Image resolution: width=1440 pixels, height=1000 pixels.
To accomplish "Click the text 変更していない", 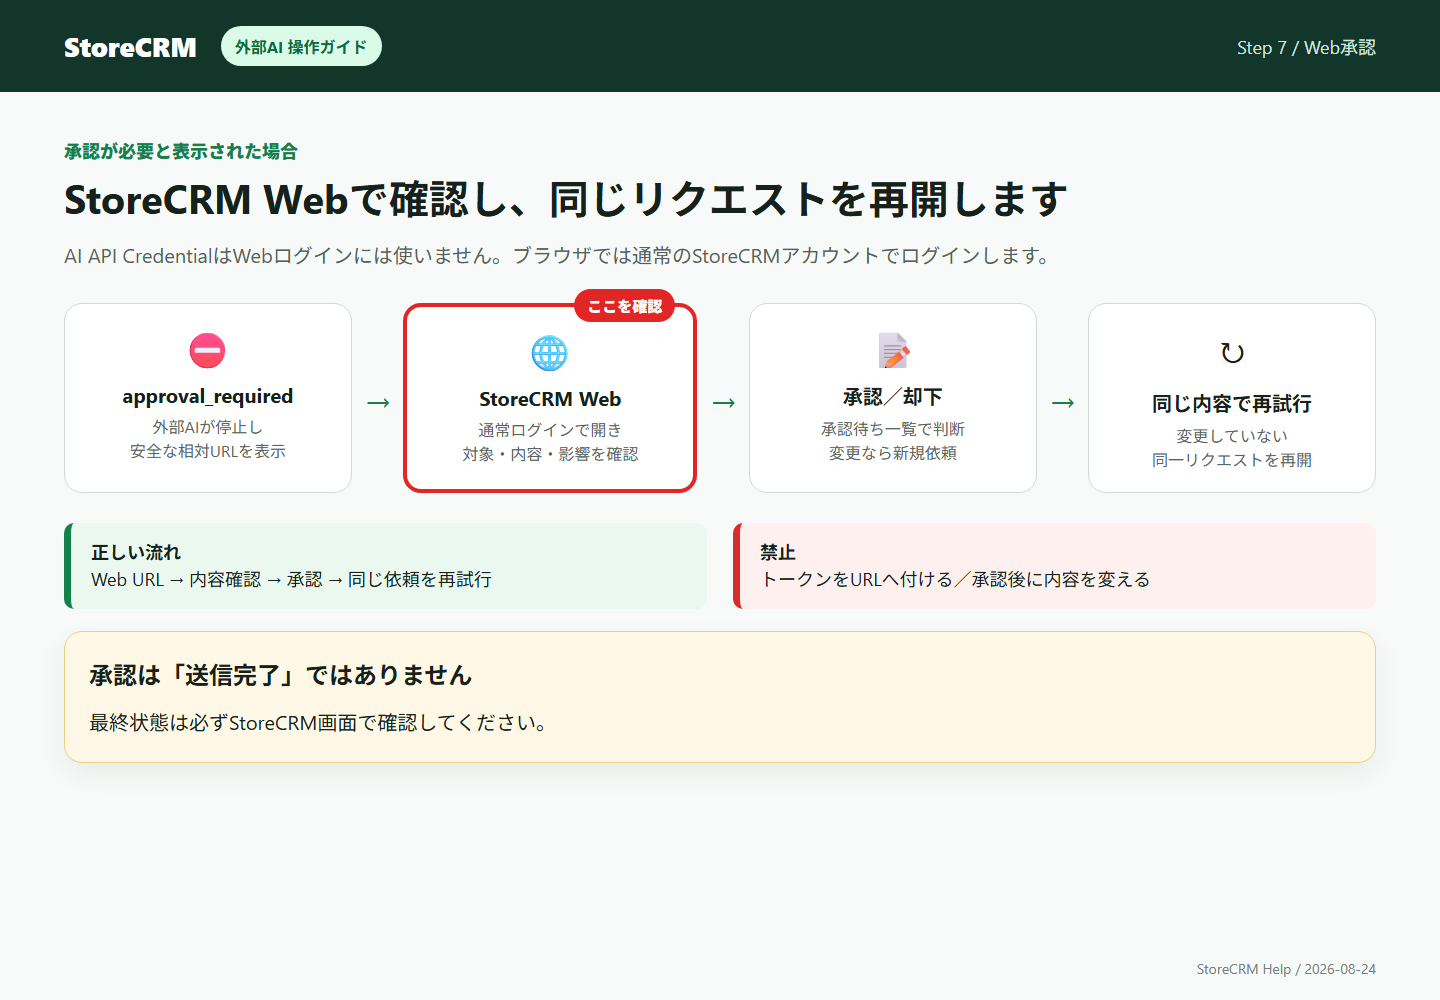I will click(x=1232, y=436).
